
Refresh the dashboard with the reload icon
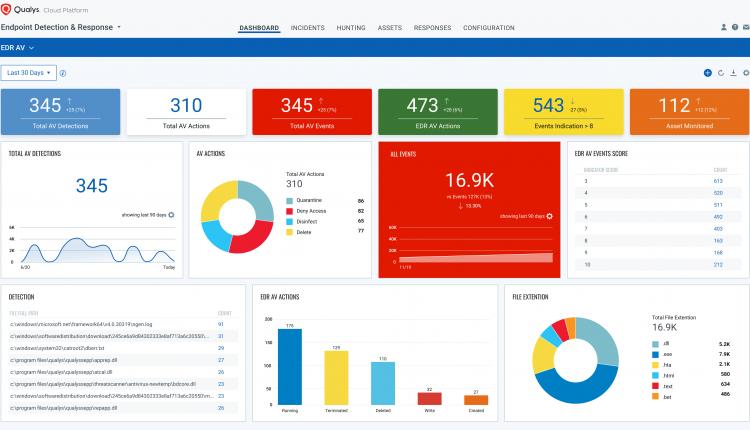pyautogui.click(x=721, y=73)
